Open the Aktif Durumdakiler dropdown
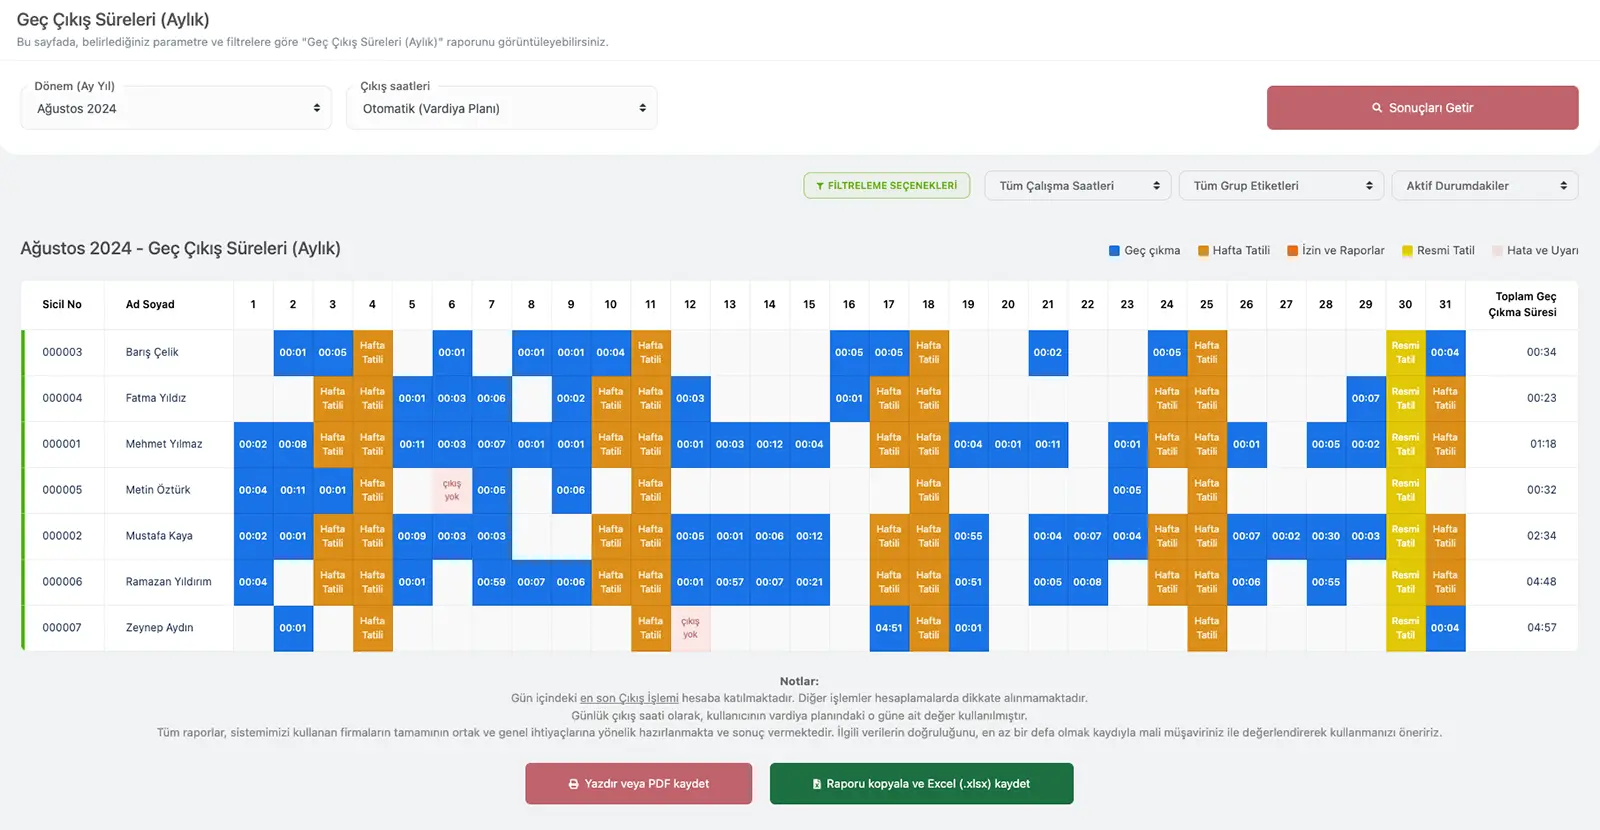The width and height of the screenshot is (1600, 830). (x=1484, y=186)
